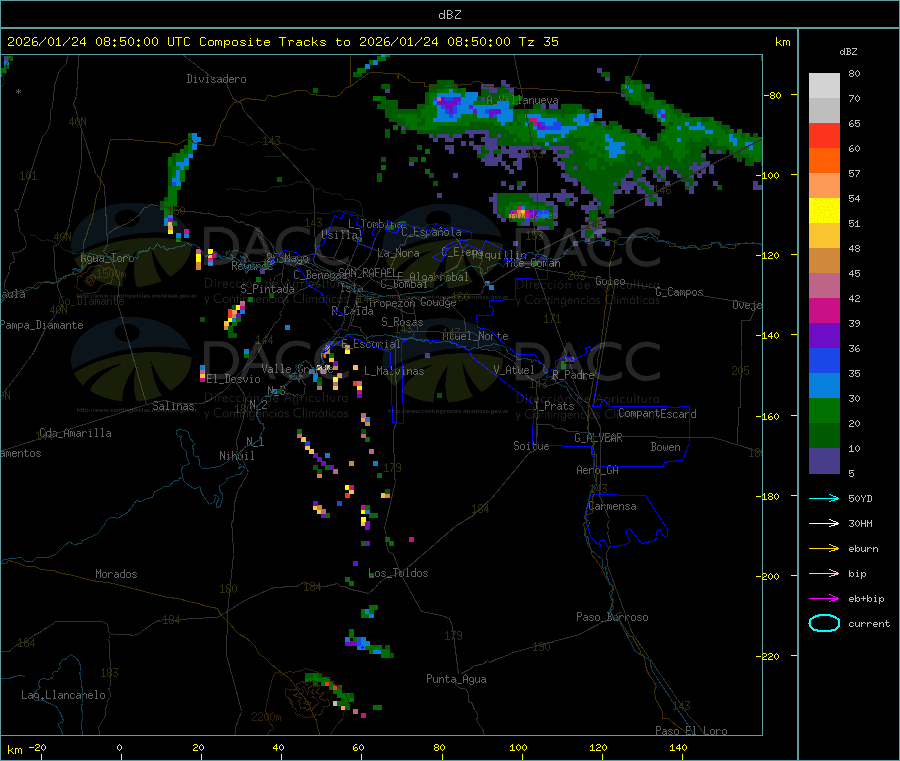Click the CompantEscard map label
This screenshot has height=761, width=900.
click(657, 414)
